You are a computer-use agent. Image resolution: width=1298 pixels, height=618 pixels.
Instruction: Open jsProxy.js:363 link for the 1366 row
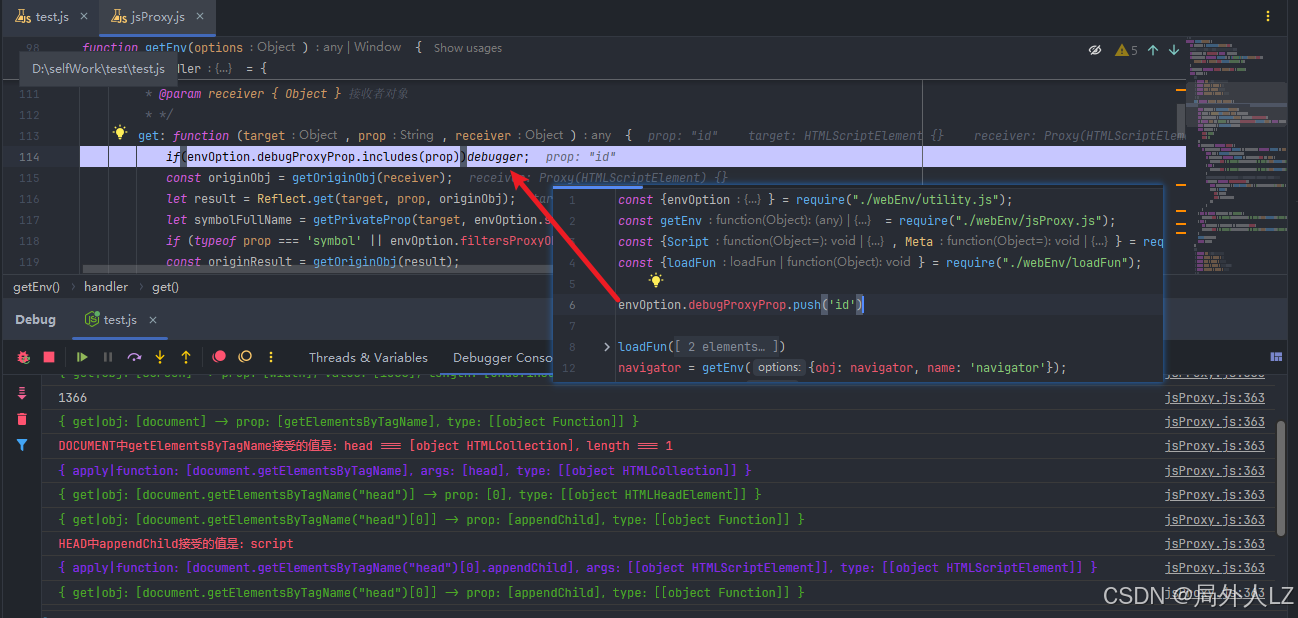1214,397
